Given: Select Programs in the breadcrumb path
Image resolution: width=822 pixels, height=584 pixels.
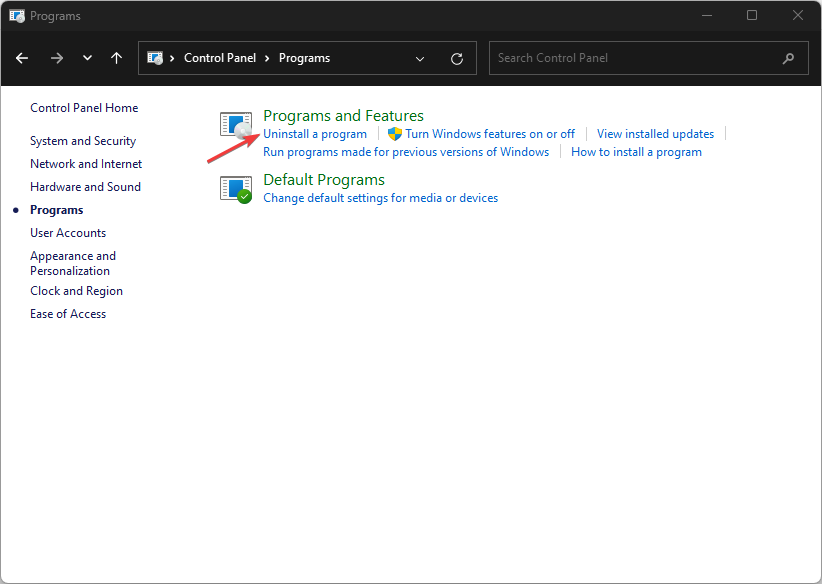Looking at the screenshot, I should tap(305, 58).
